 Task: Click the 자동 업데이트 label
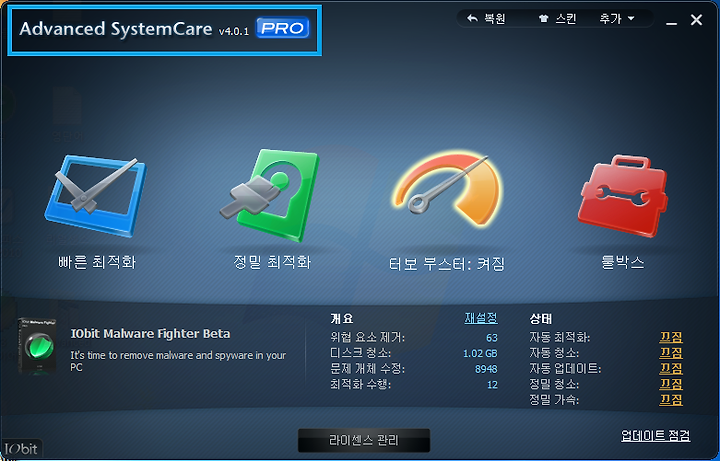(x=565, y=369)
